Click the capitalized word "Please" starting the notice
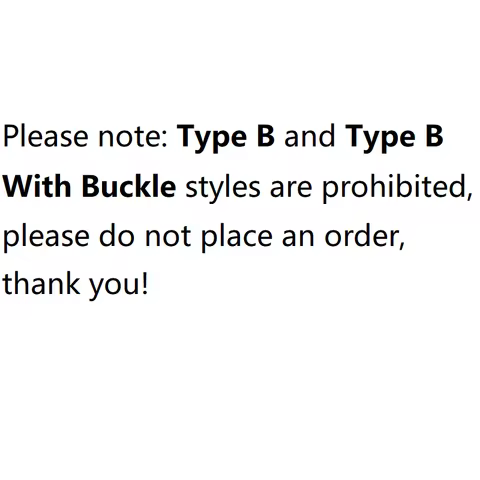Screen dimensions: 480x480 [x=46, y=137]
